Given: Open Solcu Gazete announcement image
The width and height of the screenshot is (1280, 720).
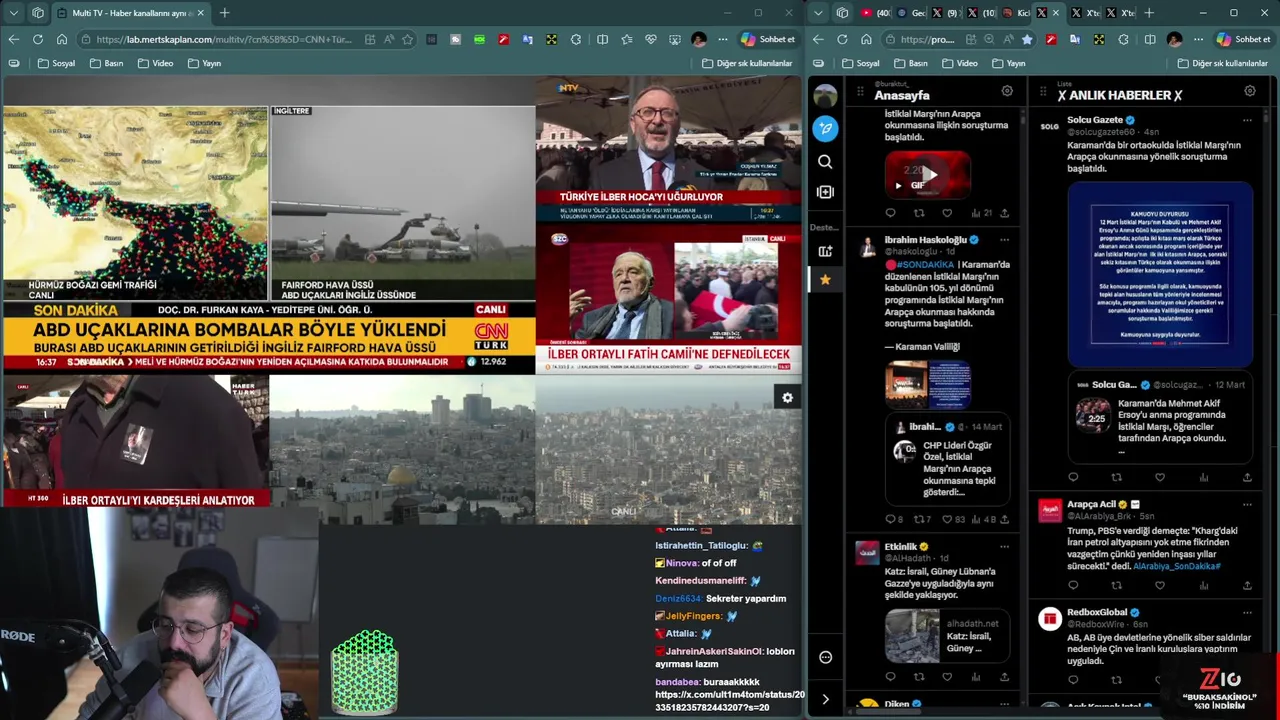Looking at the screenshot, I should (1160, 275).
